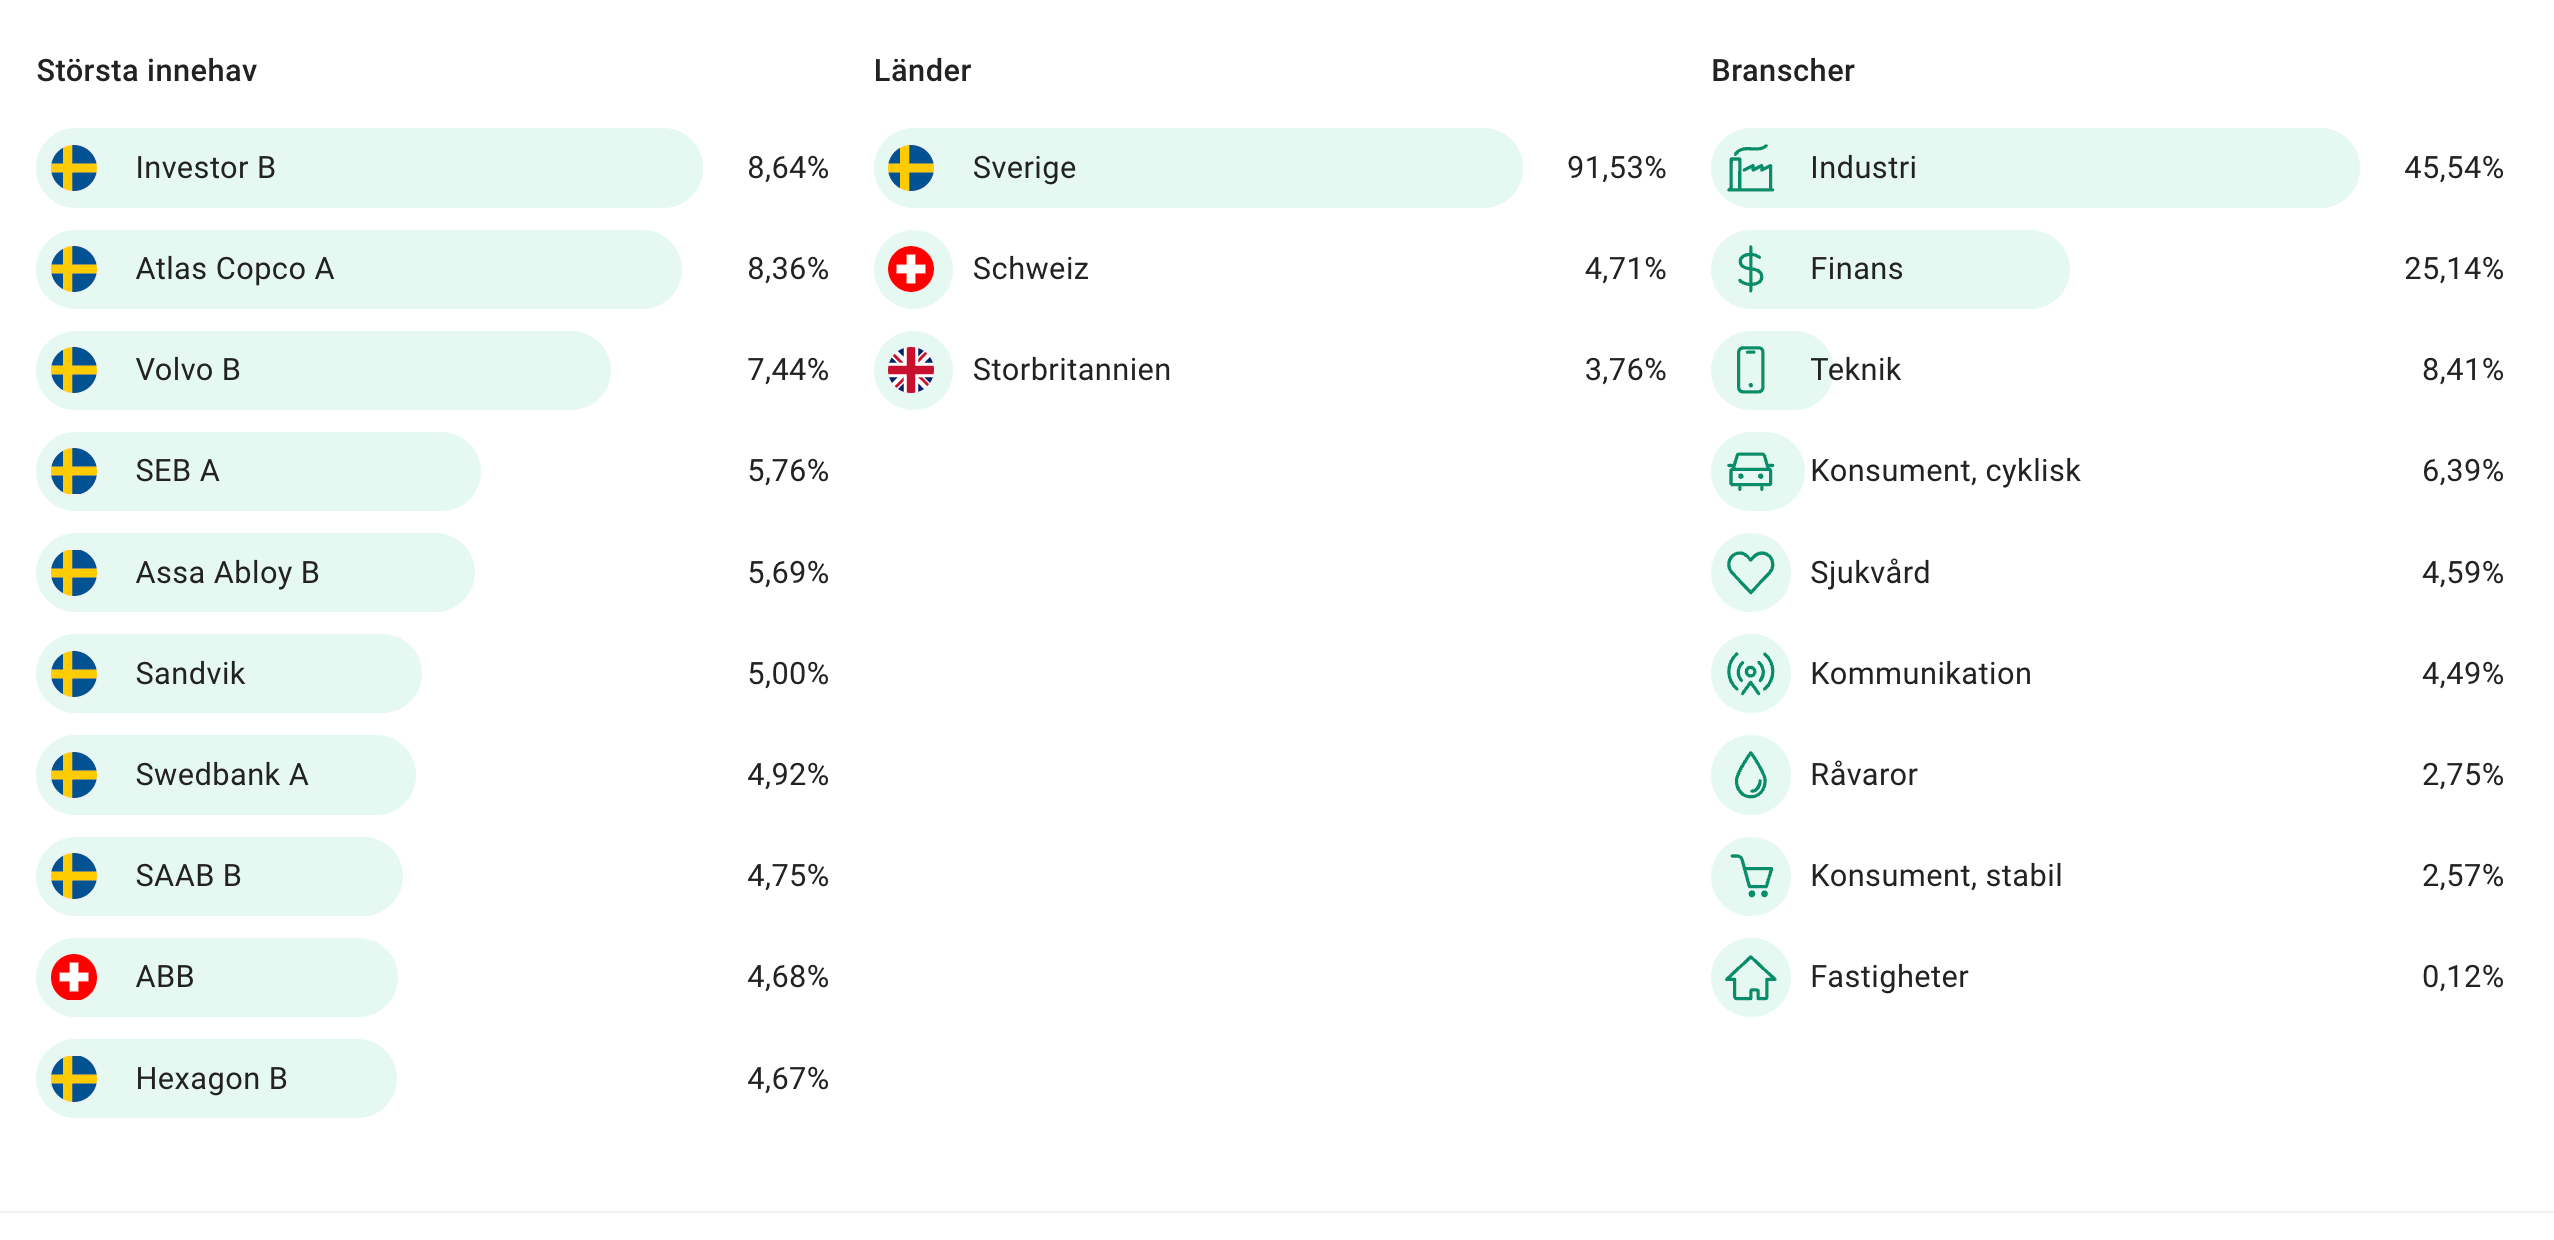Open the Atlas Copco A holding
The height and width of the screenshot is (1240, 2554).
coord(234,269)
